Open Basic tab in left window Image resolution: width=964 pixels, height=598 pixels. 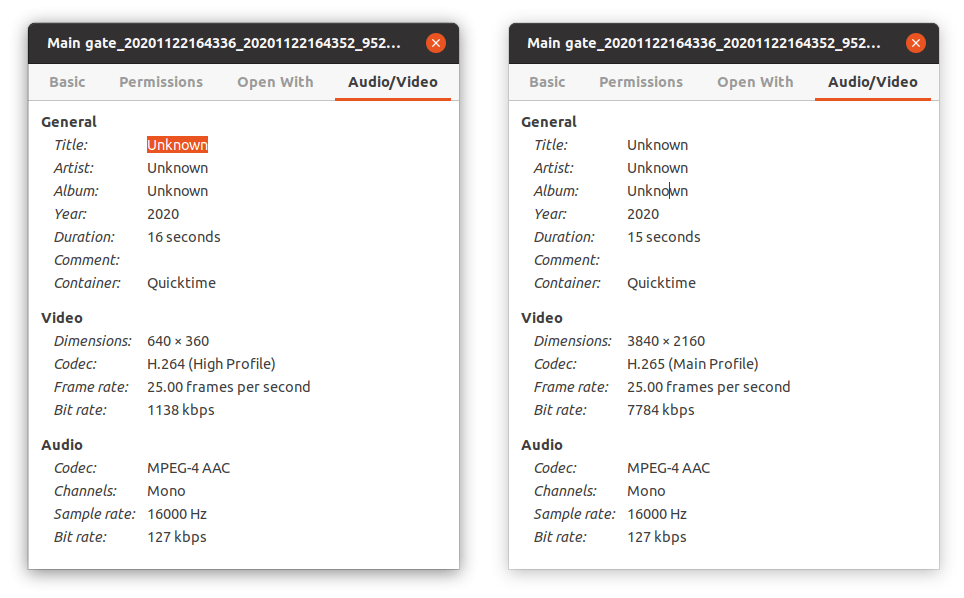point(67,82)
